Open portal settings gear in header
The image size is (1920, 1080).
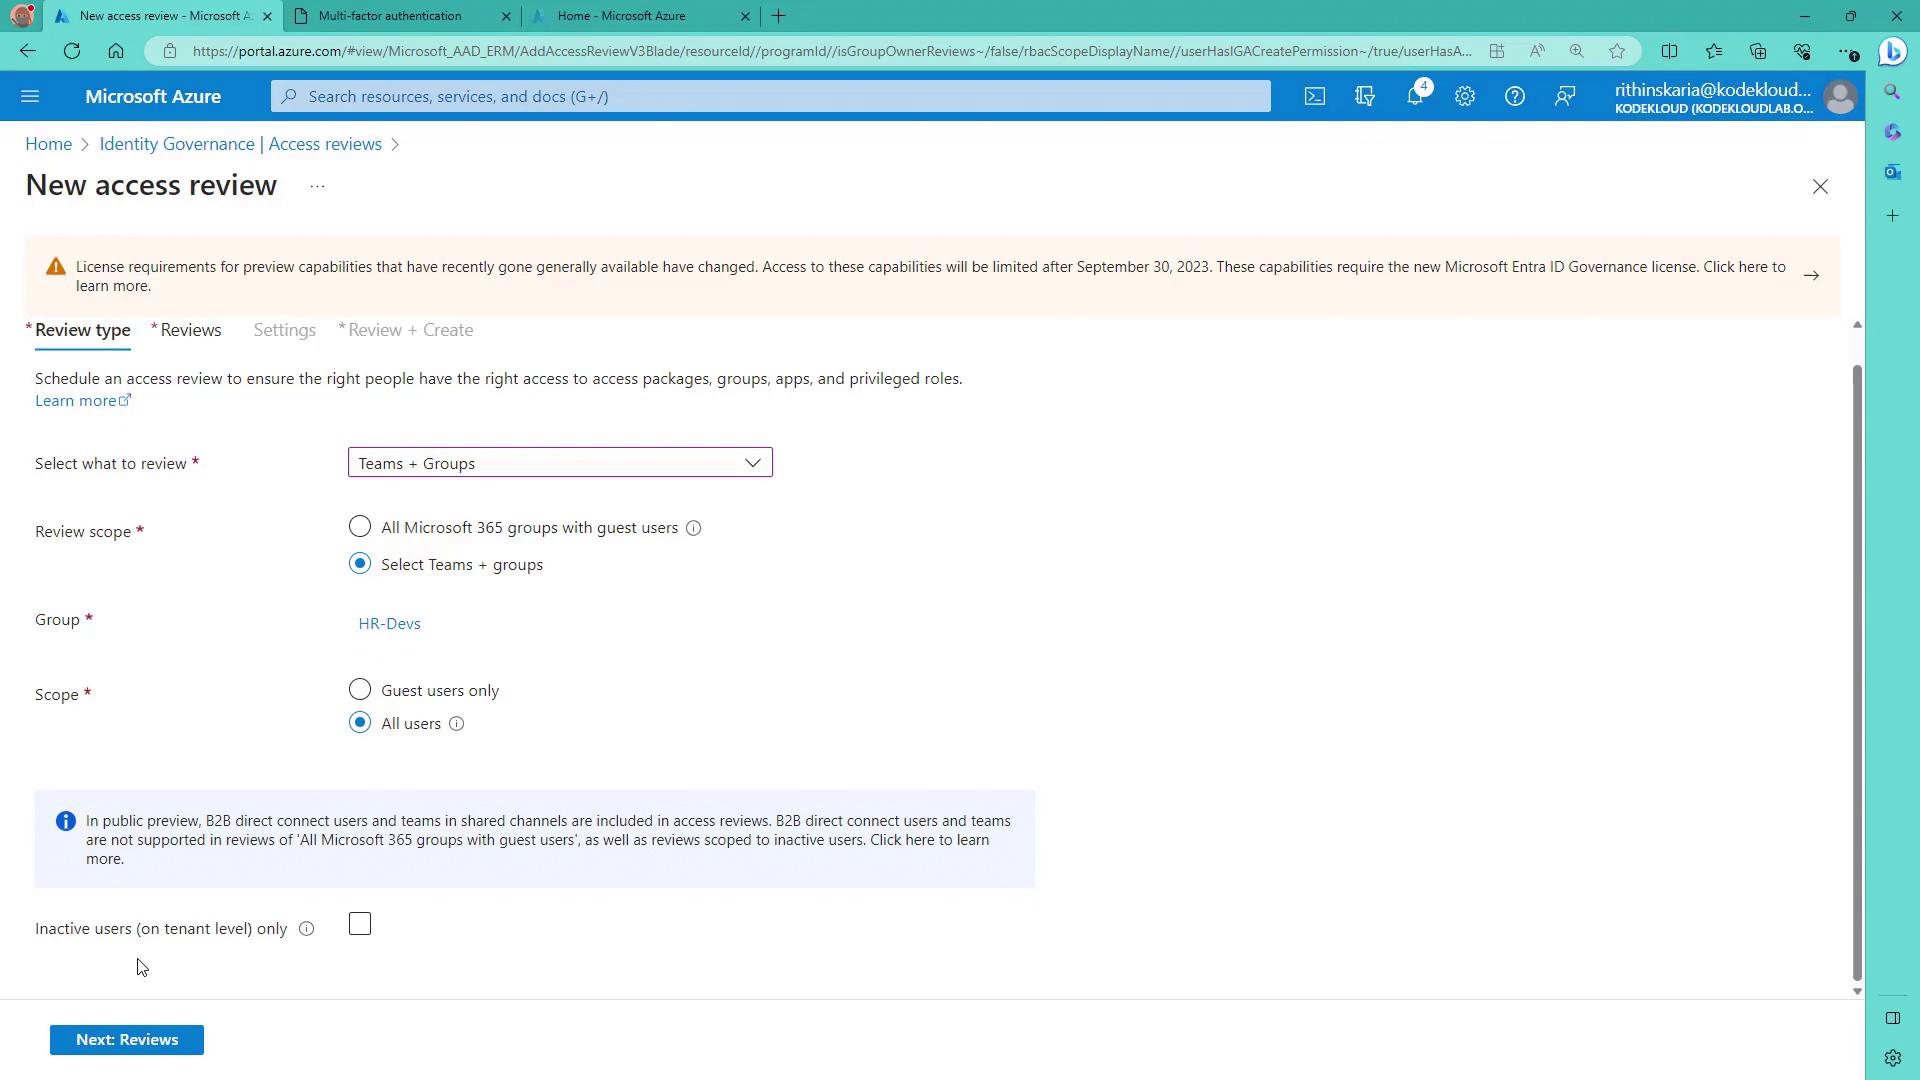pyautogui.click(x=1465, y=97)
